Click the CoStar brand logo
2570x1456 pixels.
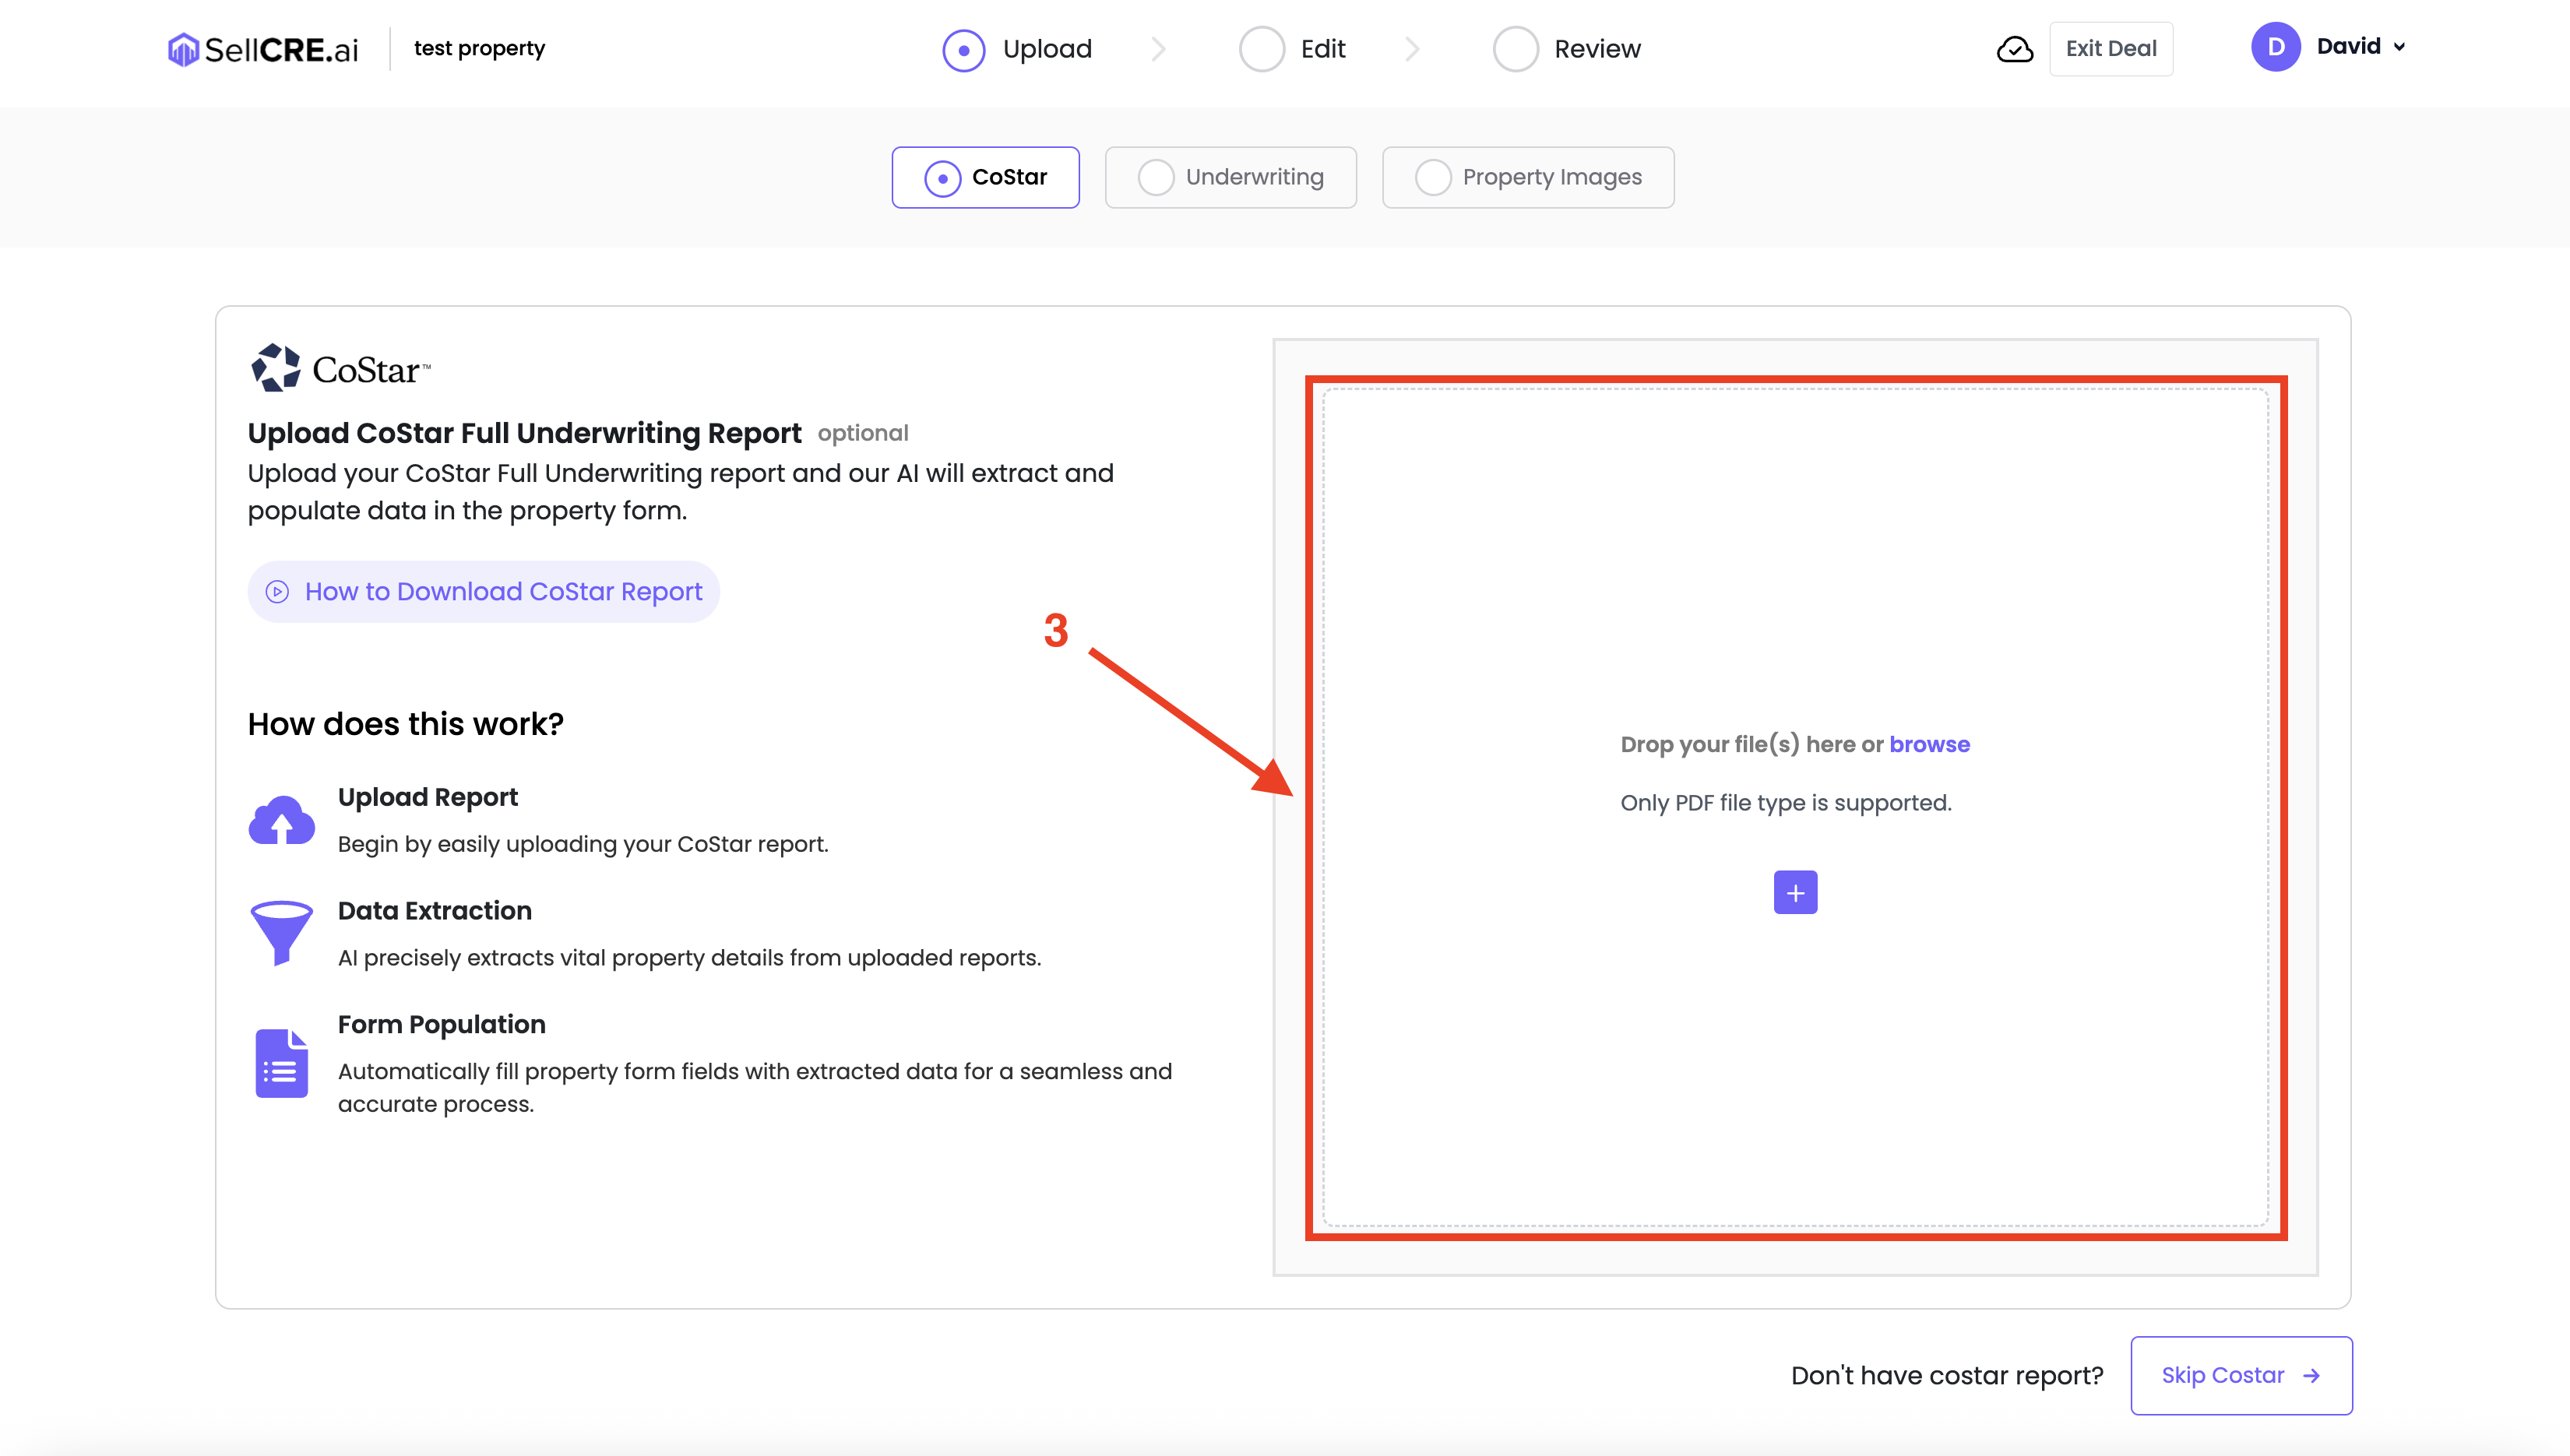pos(340,369)
